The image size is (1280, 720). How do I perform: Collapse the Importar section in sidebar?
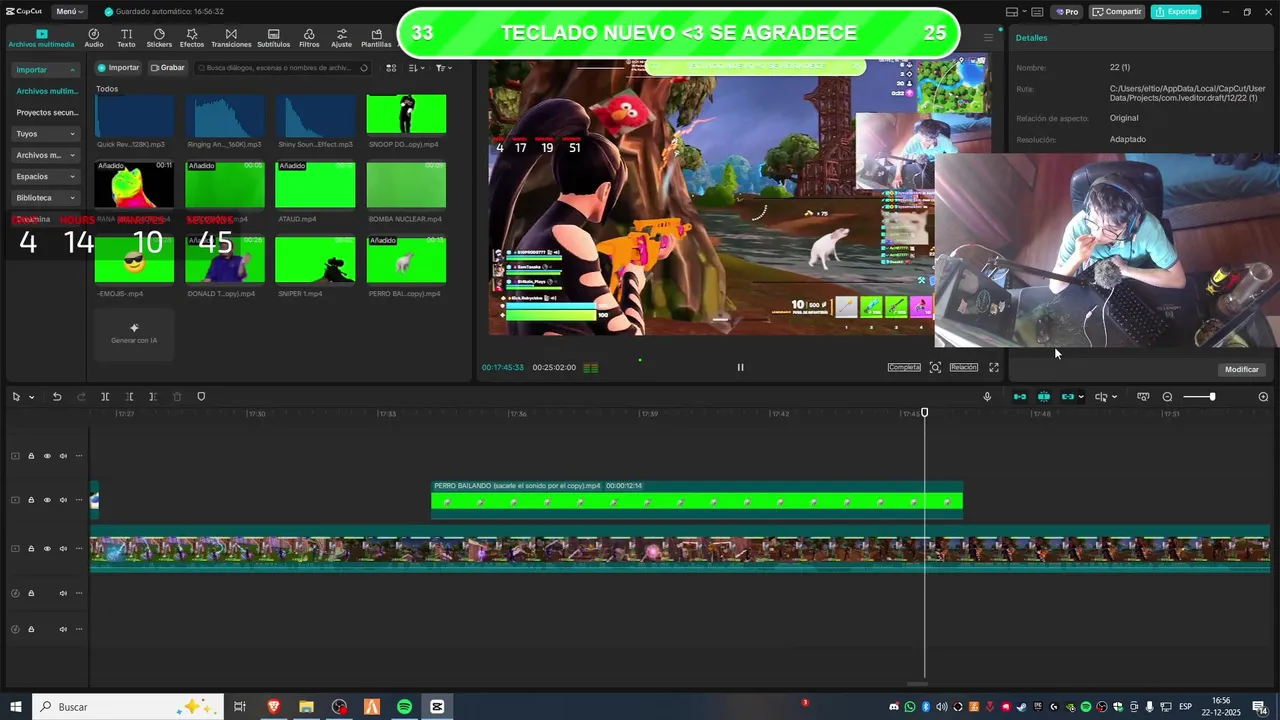coord(44,70)
